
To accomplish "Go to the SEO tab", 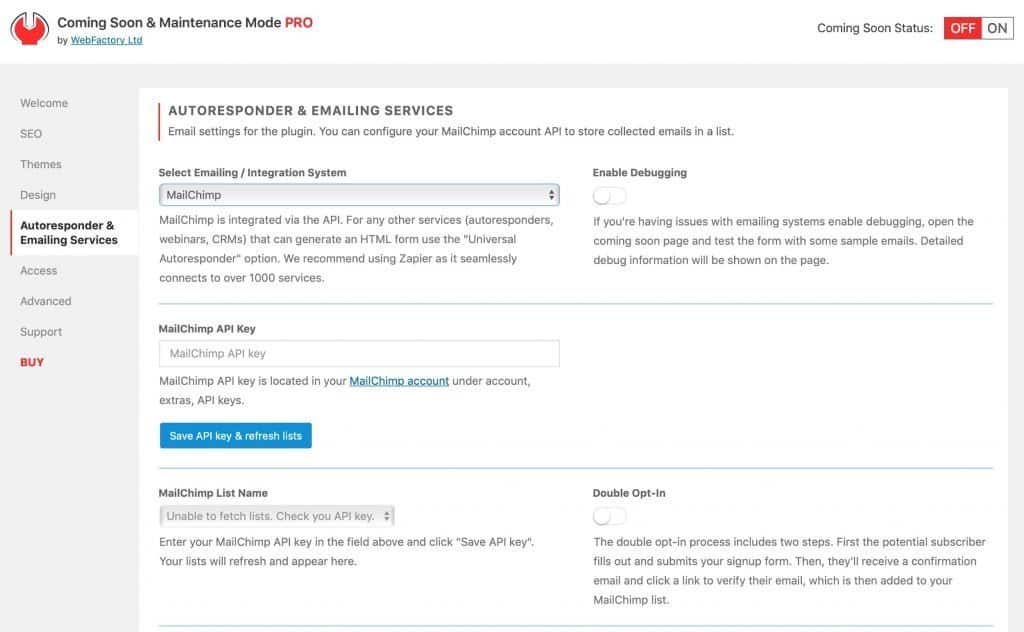I will [x=31, y=134].
